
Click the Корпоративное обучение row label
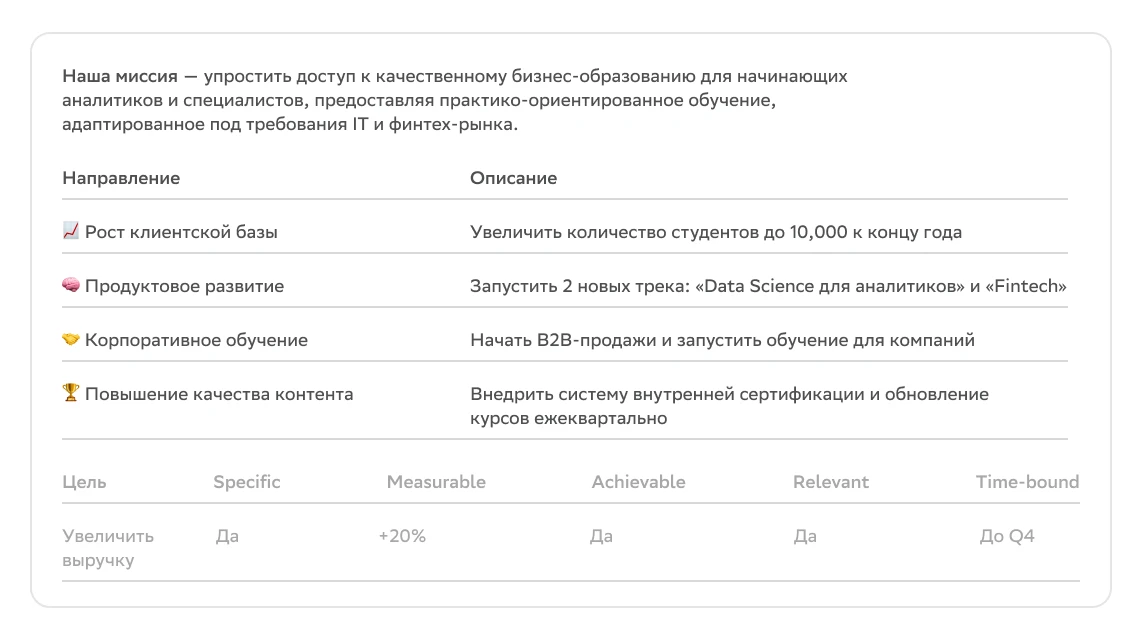pos(196,340)
